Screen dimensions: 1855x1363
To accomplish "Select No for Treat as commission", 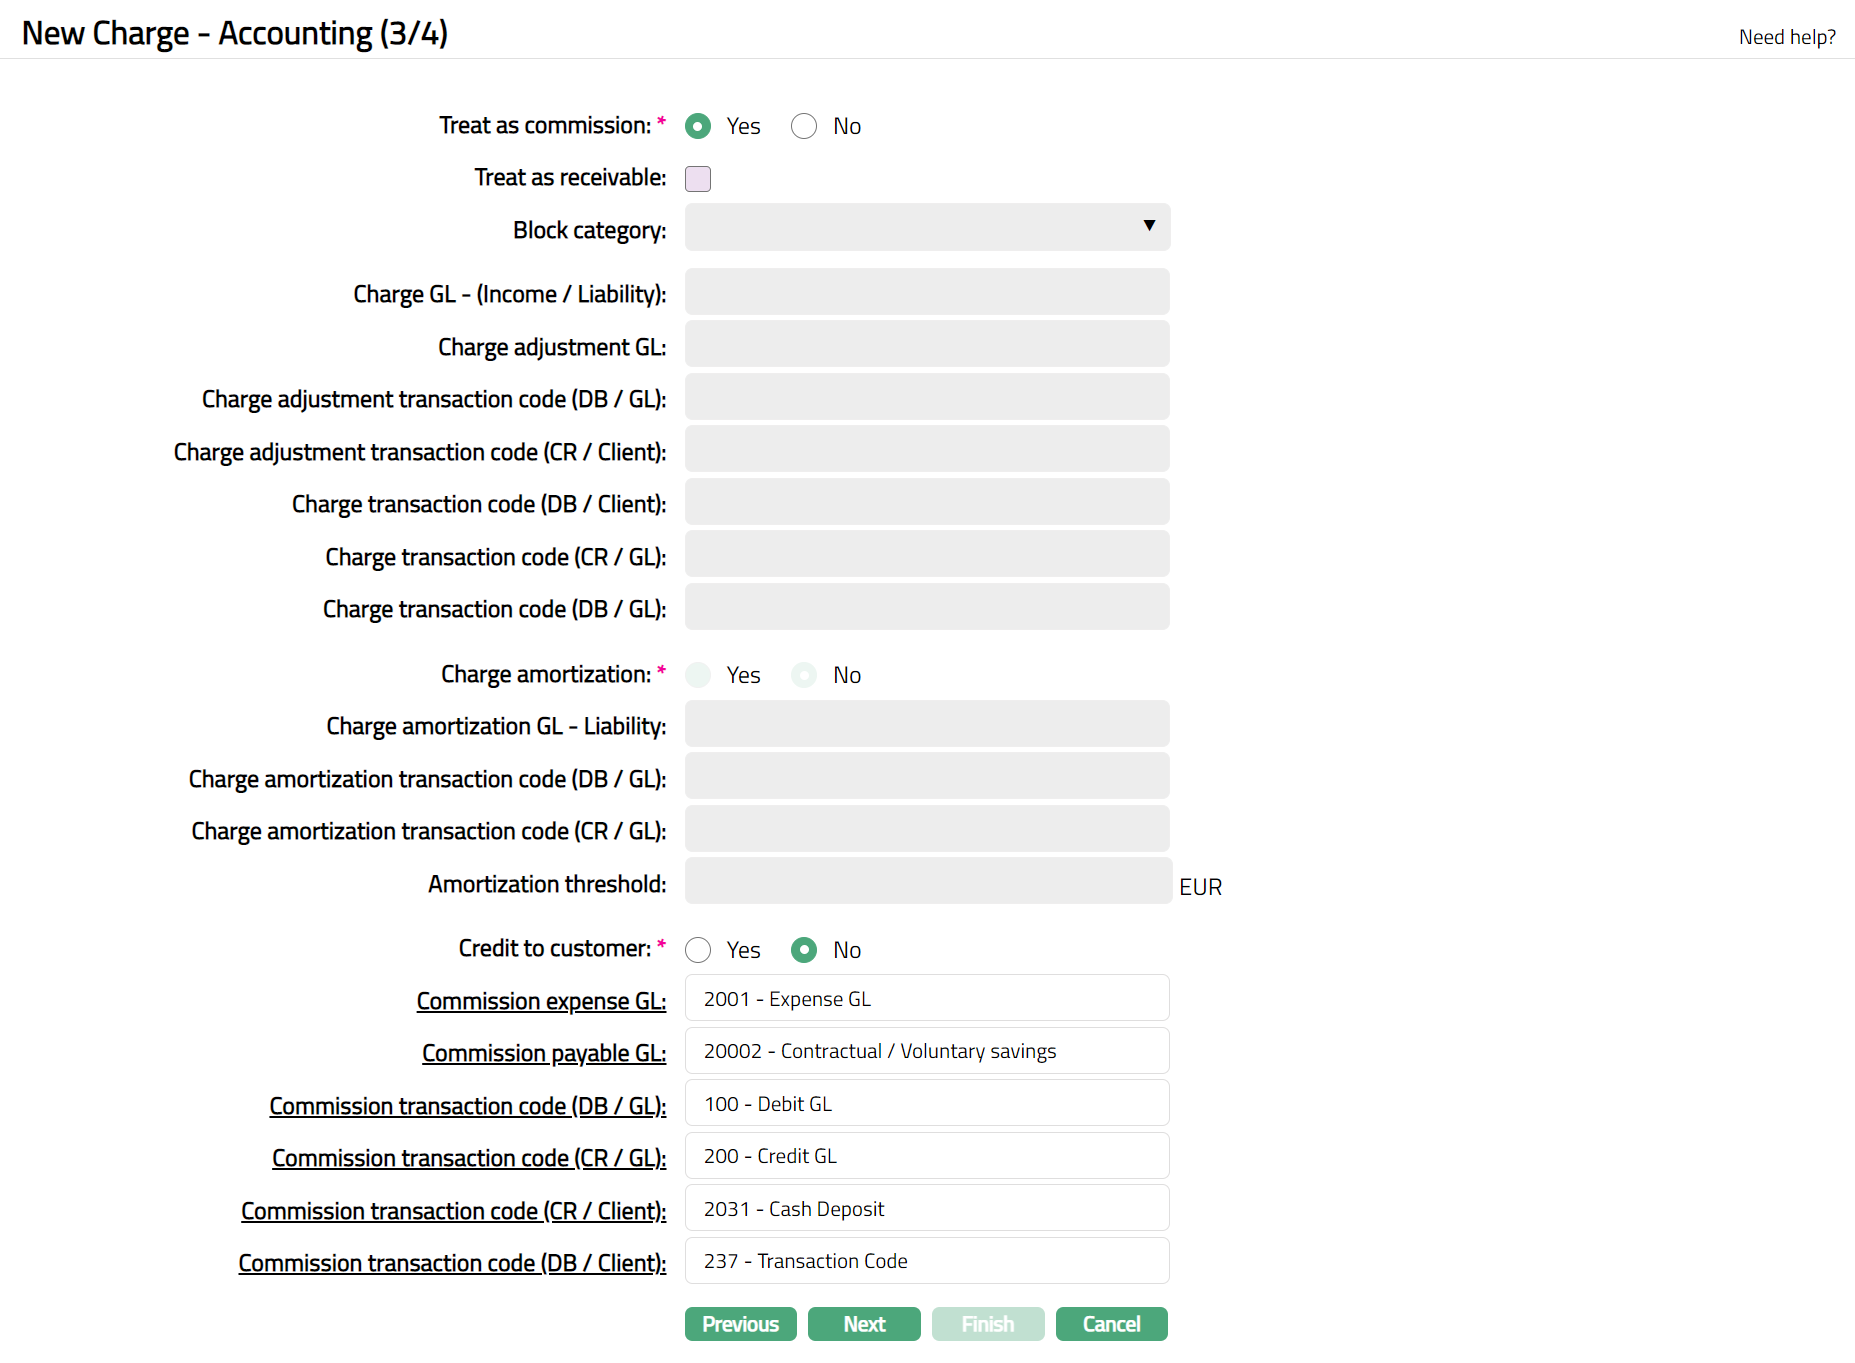I will 804,126.
